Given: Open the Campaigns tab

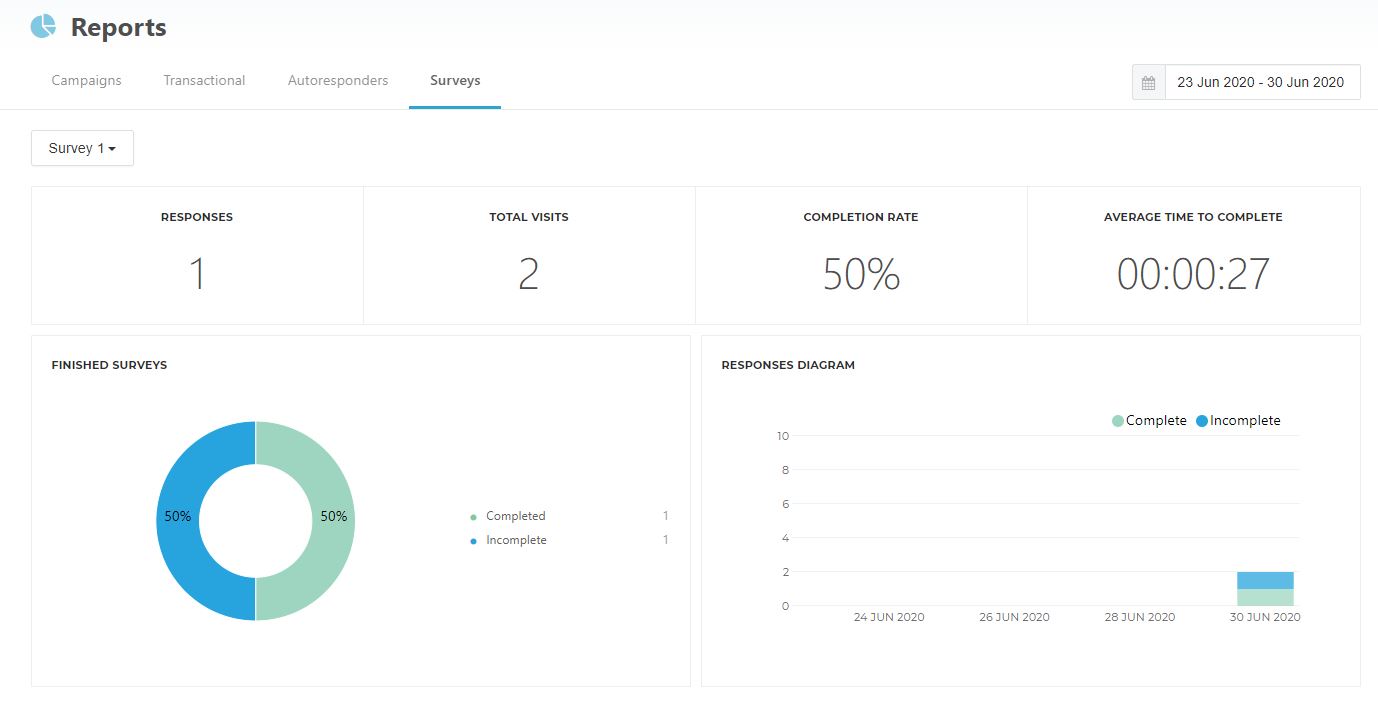Looking at the screenshot, I should tap(86, 81).
